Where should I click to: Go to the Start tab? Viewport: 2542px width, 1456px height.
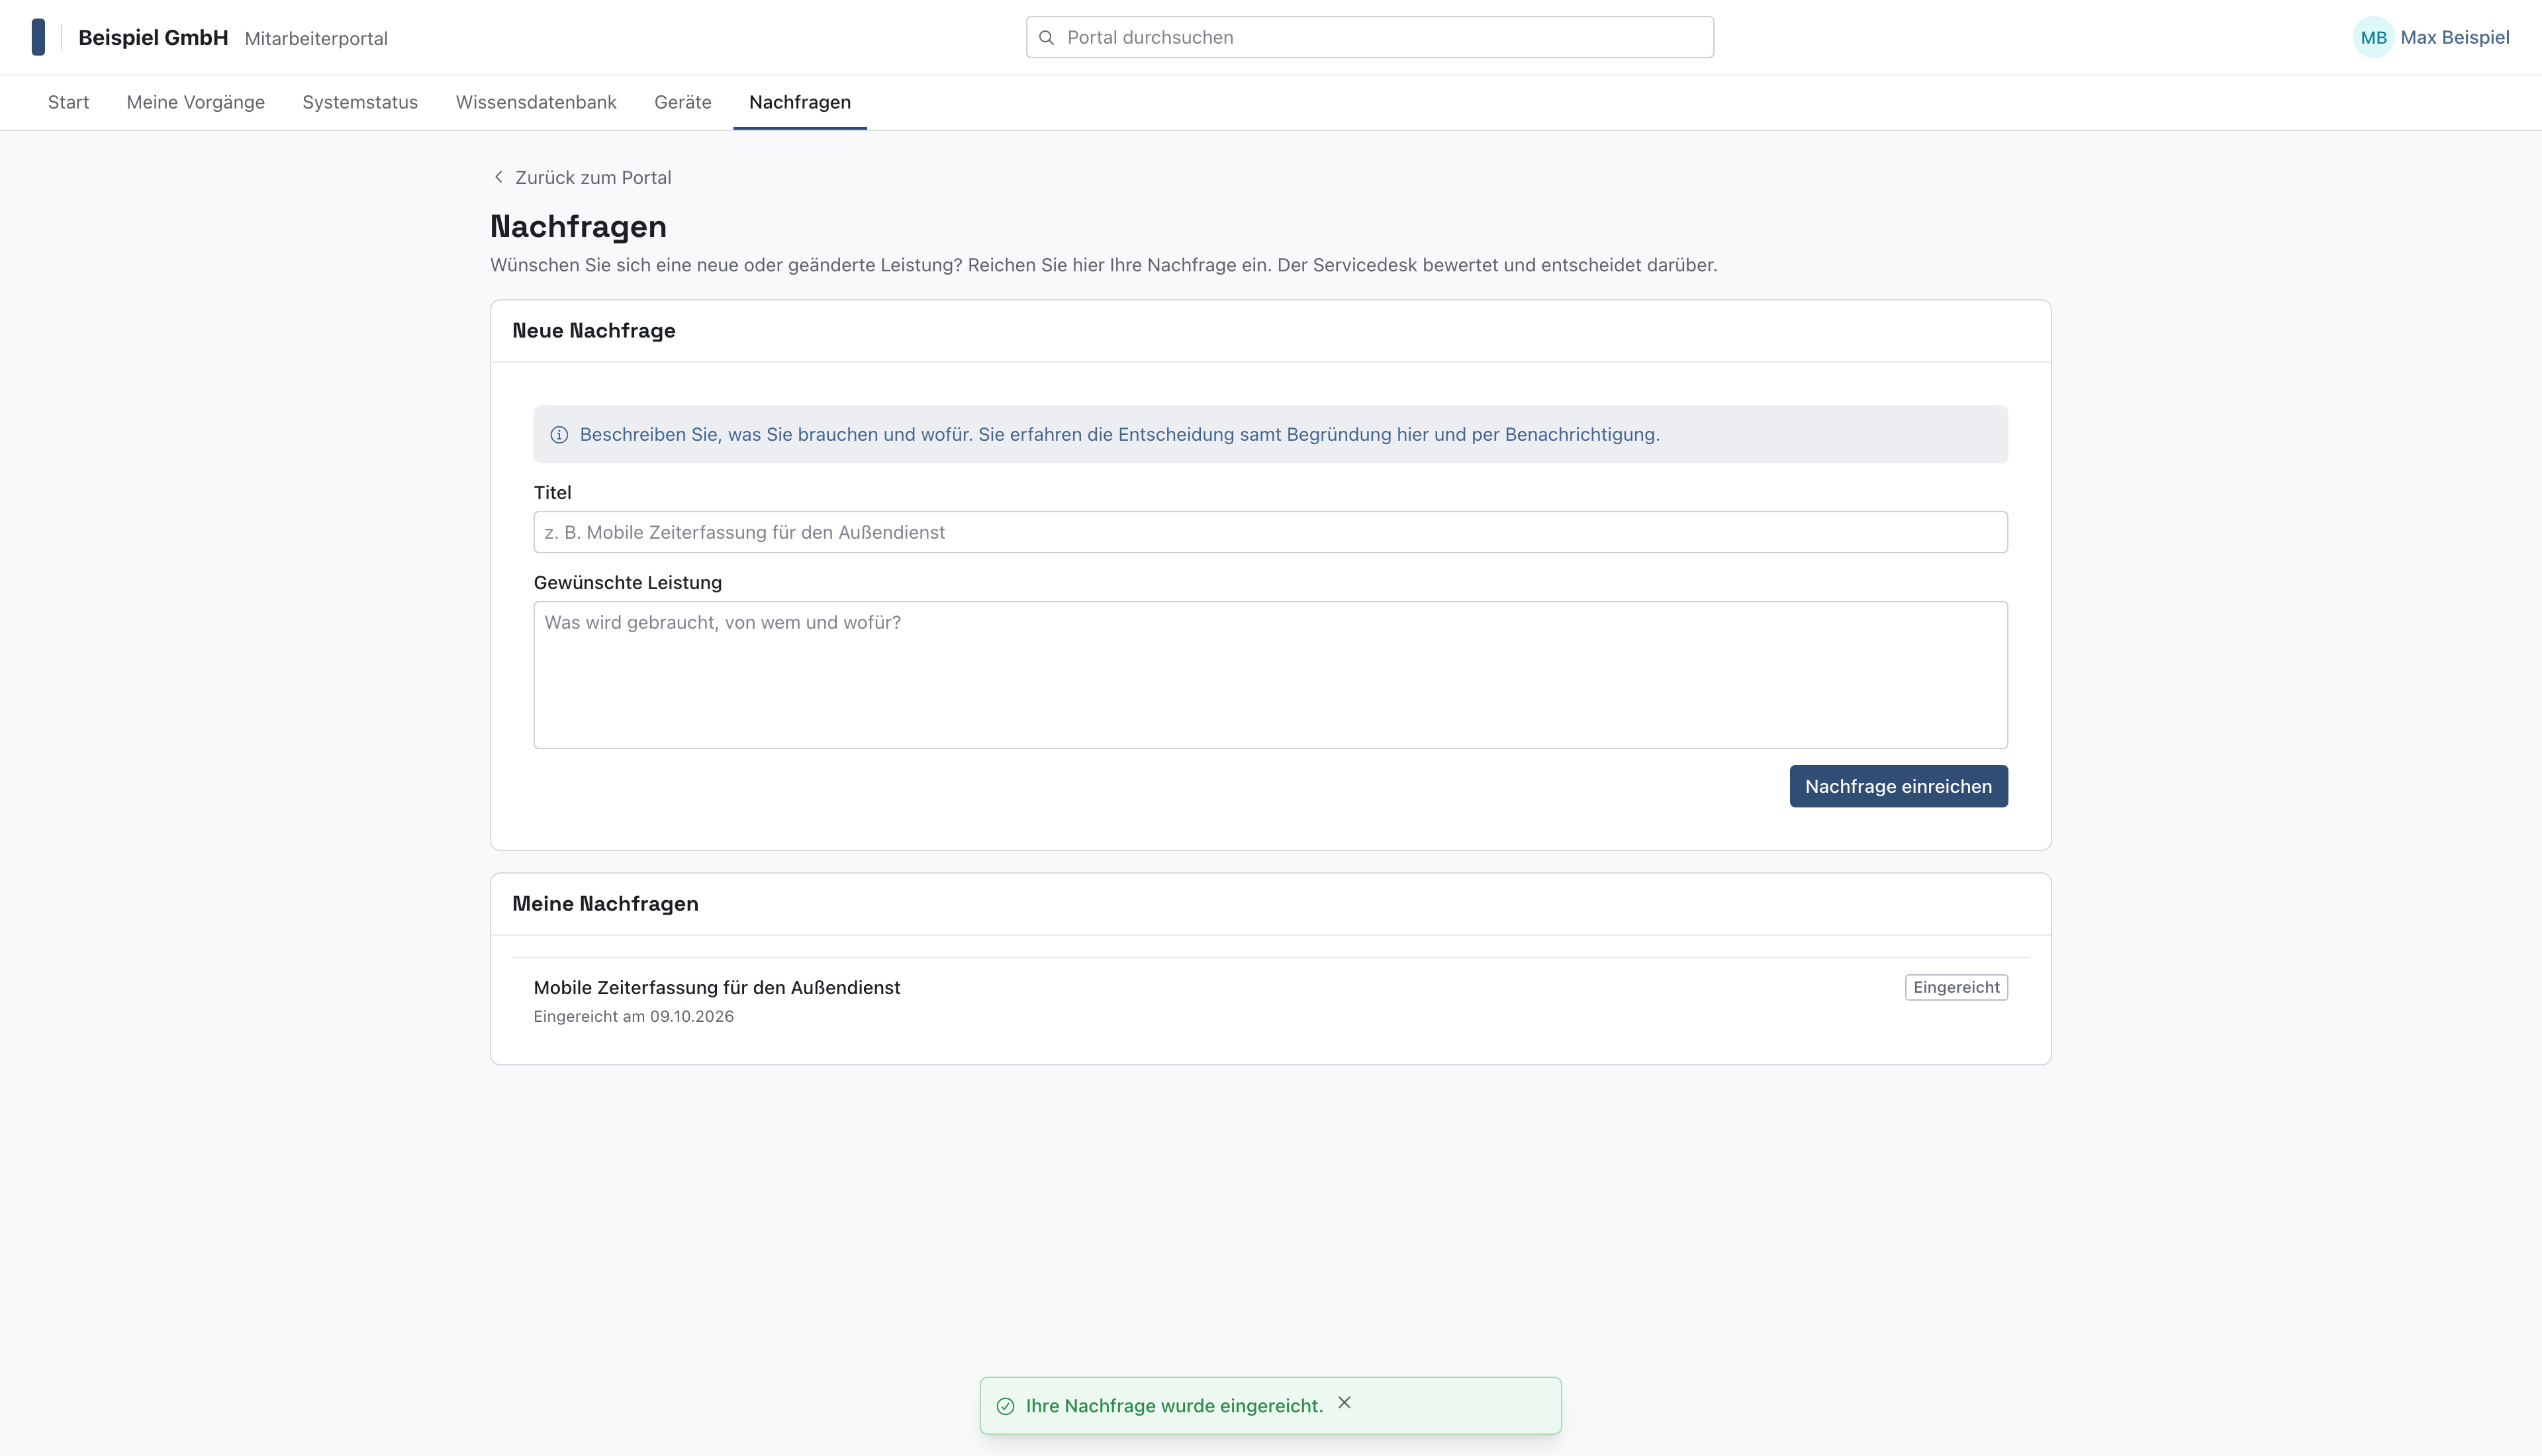68,102
